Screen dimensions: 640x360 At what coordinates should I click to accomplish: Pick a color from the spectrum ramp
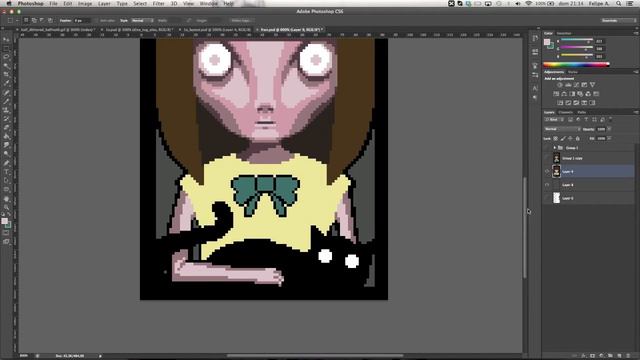point(576,64)
